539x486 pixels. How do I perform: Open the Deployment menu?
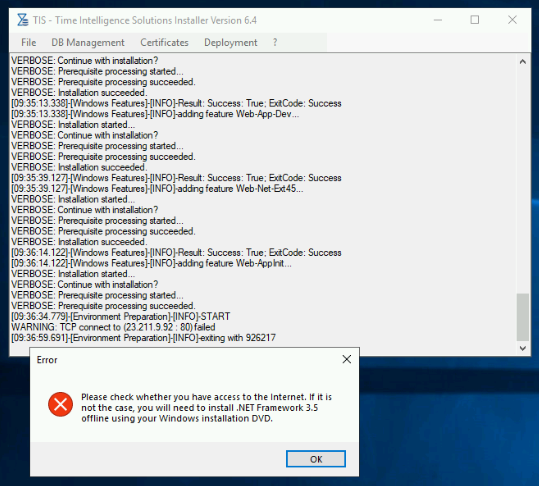[x=231, y=43]
